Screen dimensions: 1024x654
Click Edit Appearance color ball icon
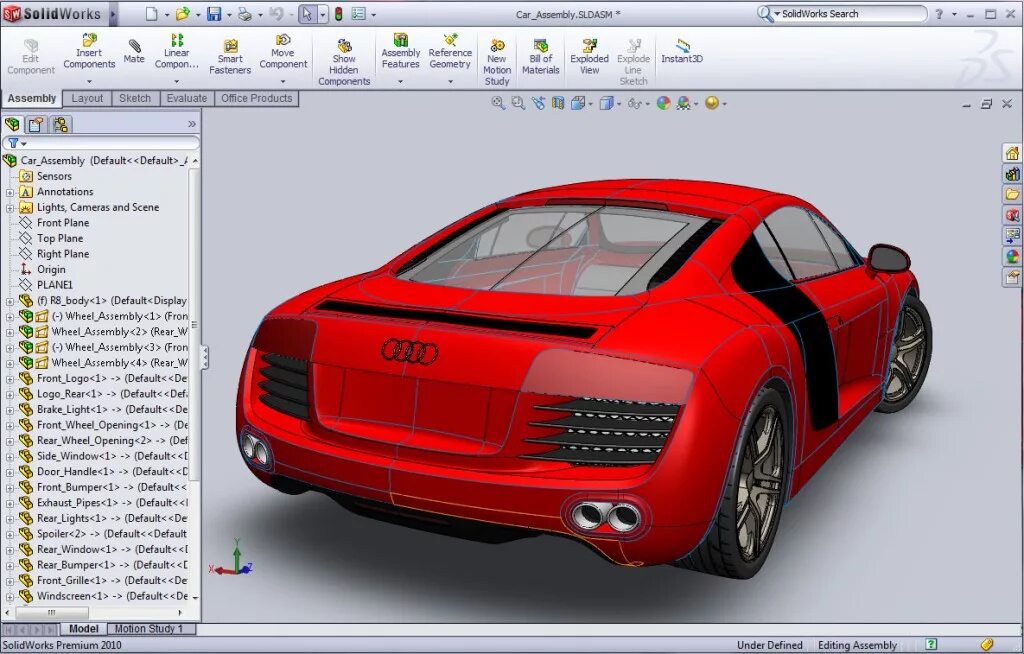664,103
